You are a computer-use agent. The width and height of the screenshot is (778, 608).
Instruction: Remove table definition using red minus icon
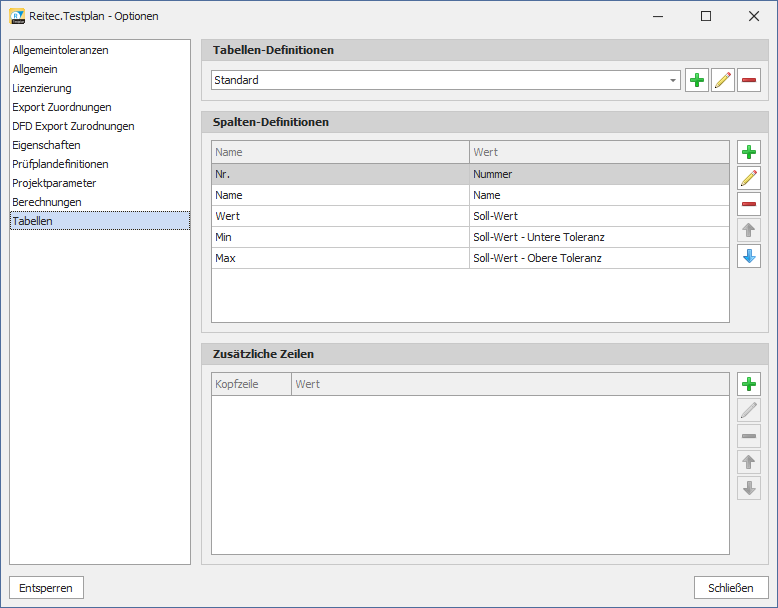[749, 81]
